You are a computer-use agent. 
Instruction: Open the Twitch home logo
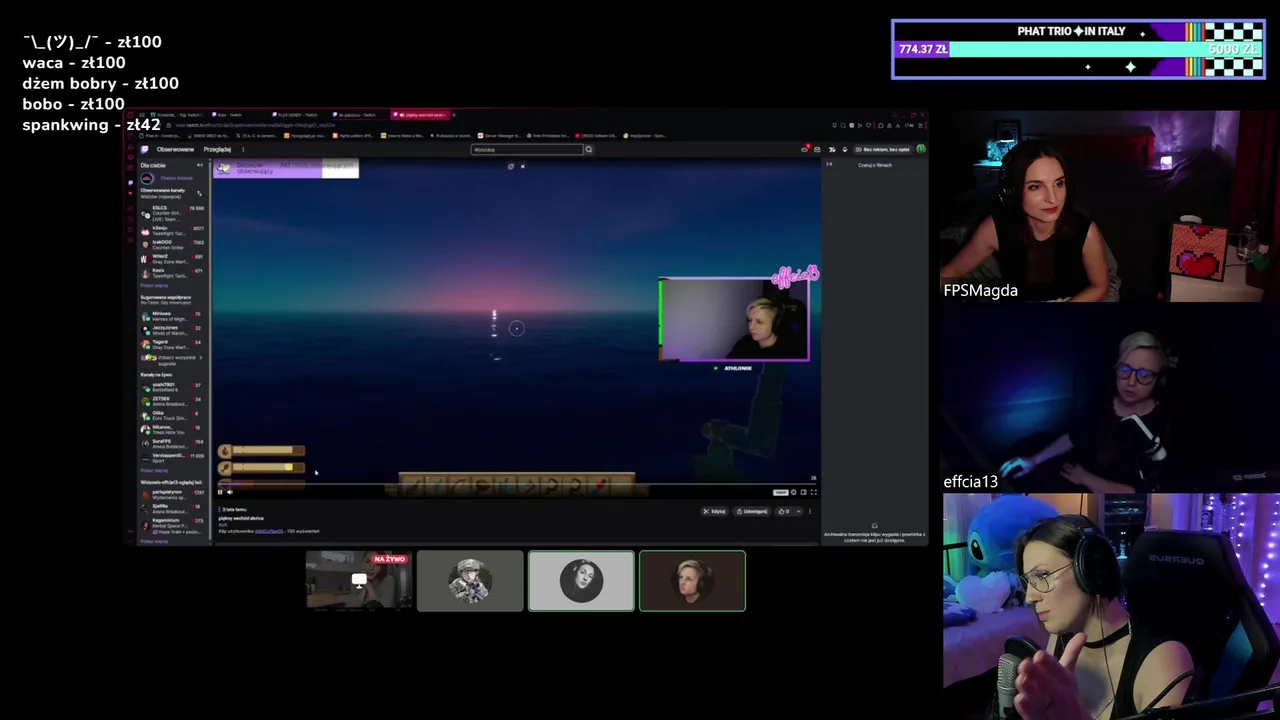pos(144,149)
